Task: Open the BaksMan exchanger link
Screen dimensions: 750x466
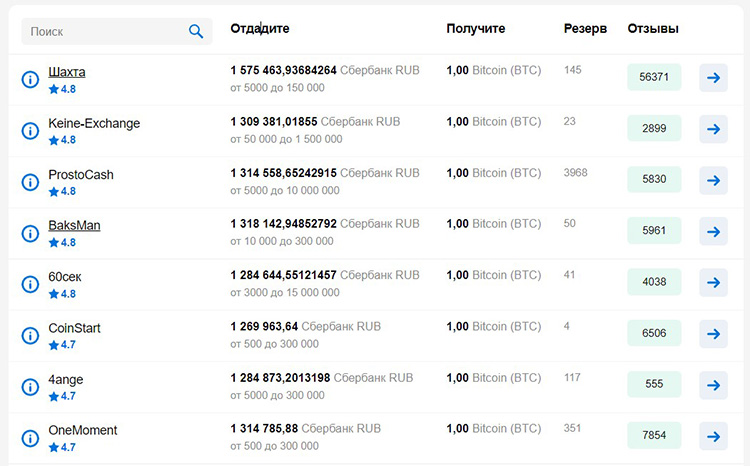Action: 74,225
